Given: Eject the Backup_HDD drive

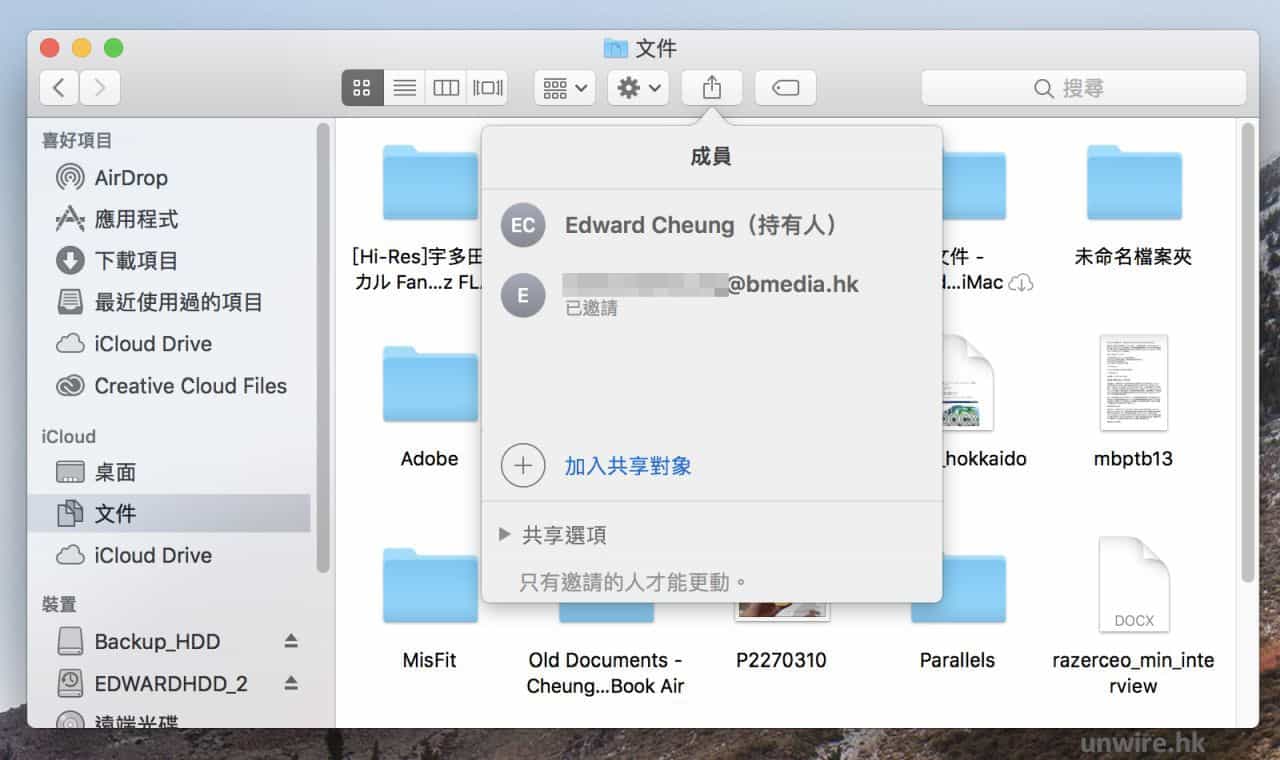Looking at the screenshot, I should pyautogui.click(x=291, y=641).
